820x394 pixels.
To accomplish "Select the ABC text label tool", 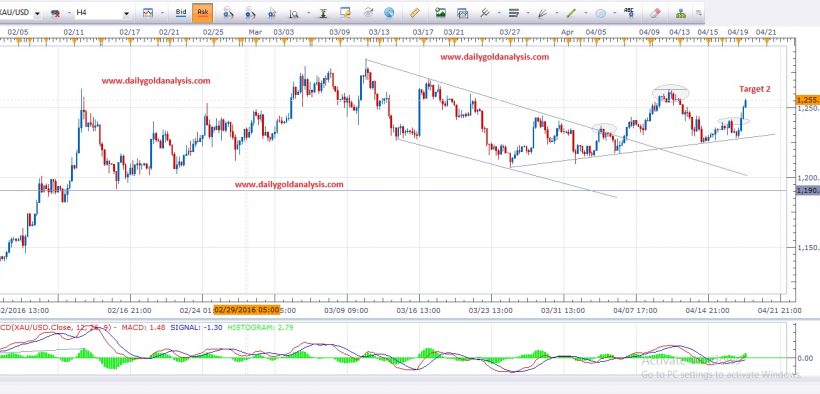I will pyautogui.click(x=629, y=12).
